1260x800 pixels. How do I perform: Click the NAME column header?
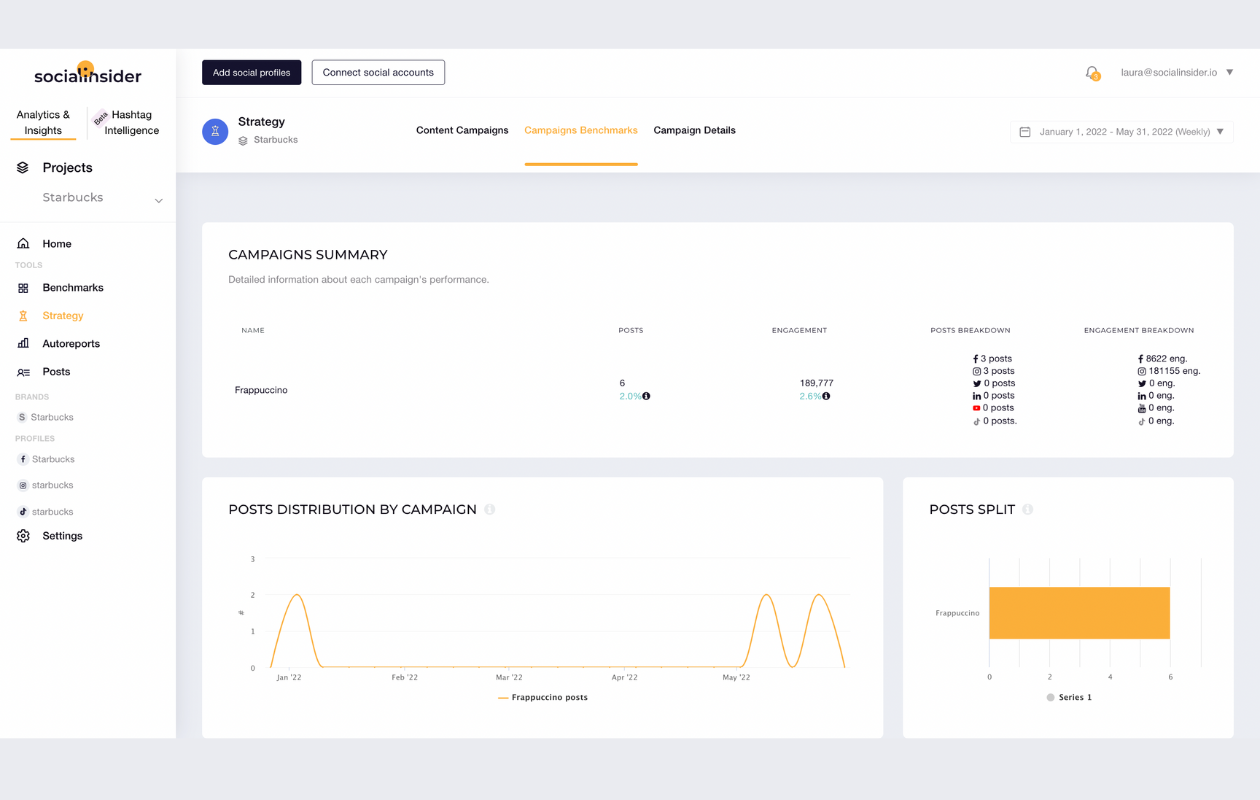[x=253, y=330]
